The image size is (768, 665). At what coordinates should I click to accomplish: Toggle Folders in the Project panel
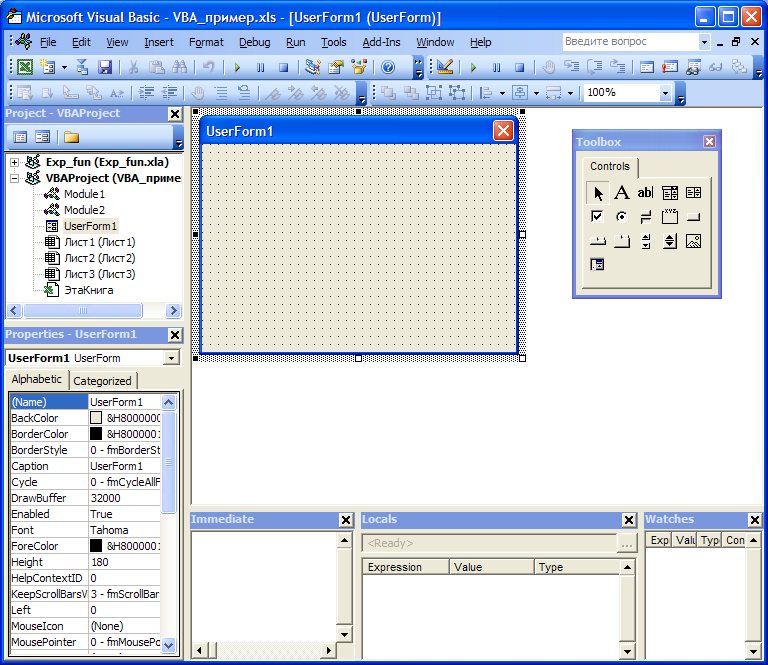pos(71,137)
